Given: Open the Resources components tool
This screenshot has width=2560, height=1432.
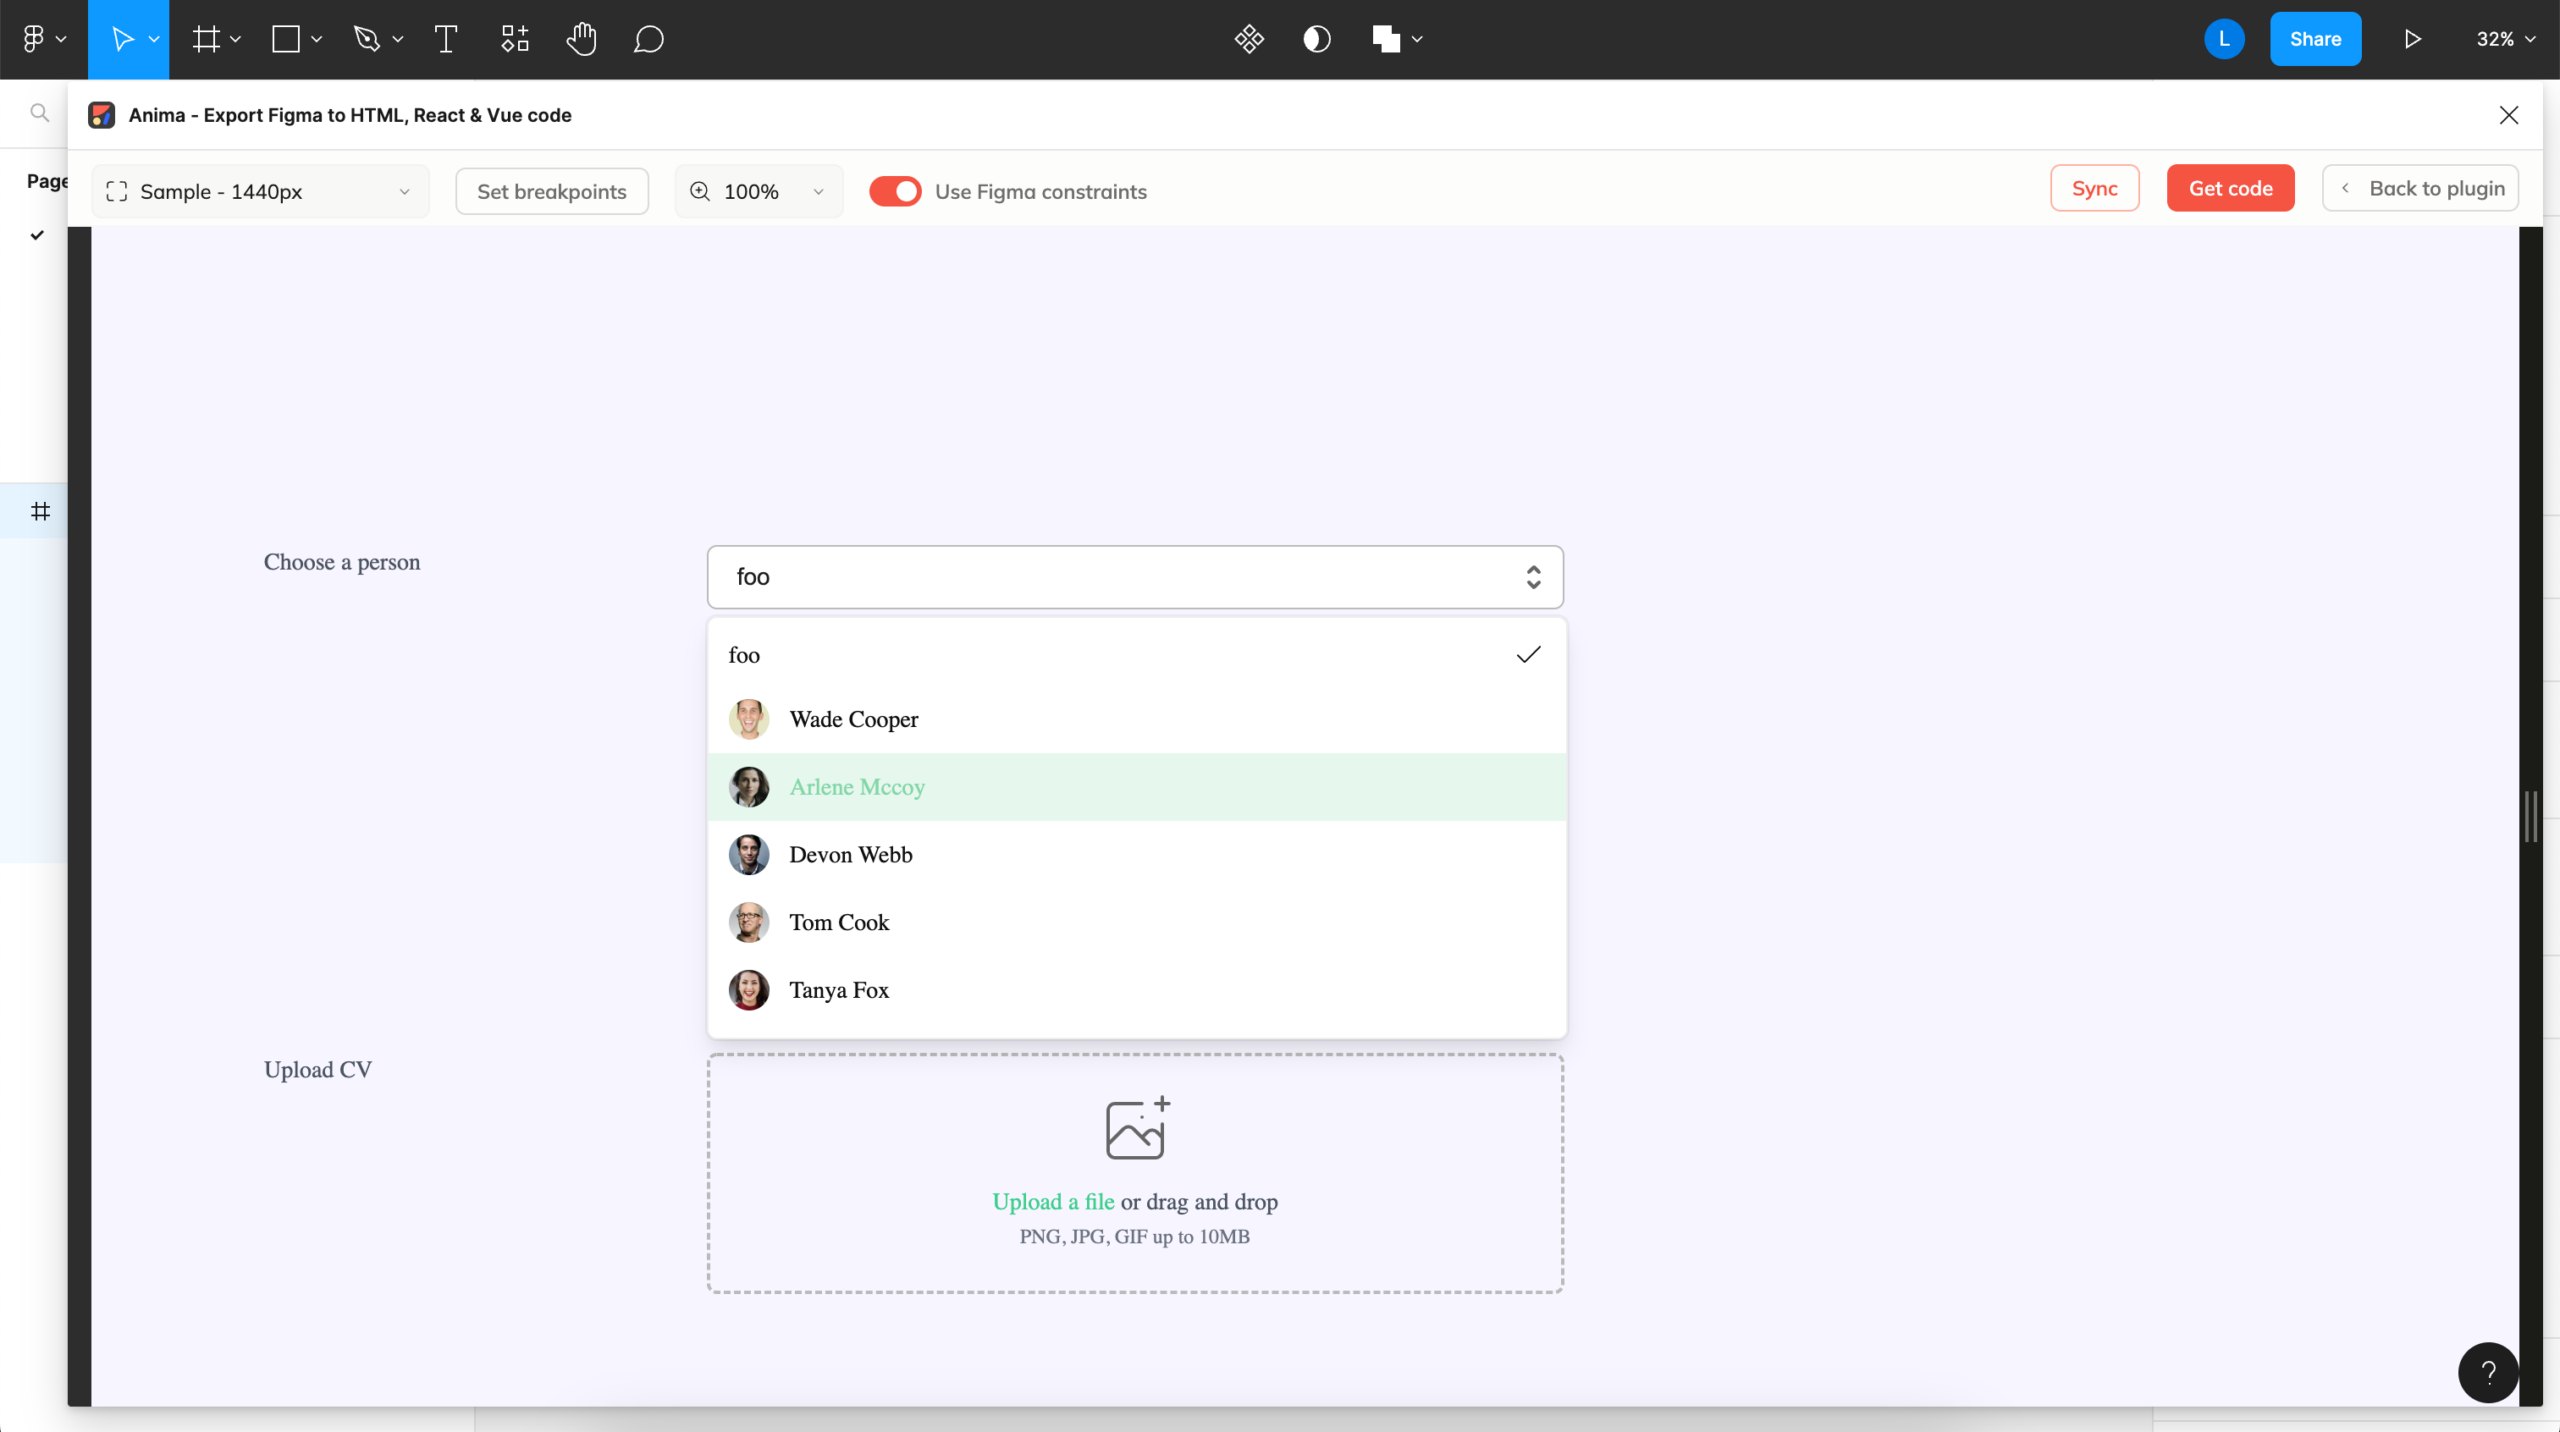Looking at the screenshot, I should tap(515, 39).
